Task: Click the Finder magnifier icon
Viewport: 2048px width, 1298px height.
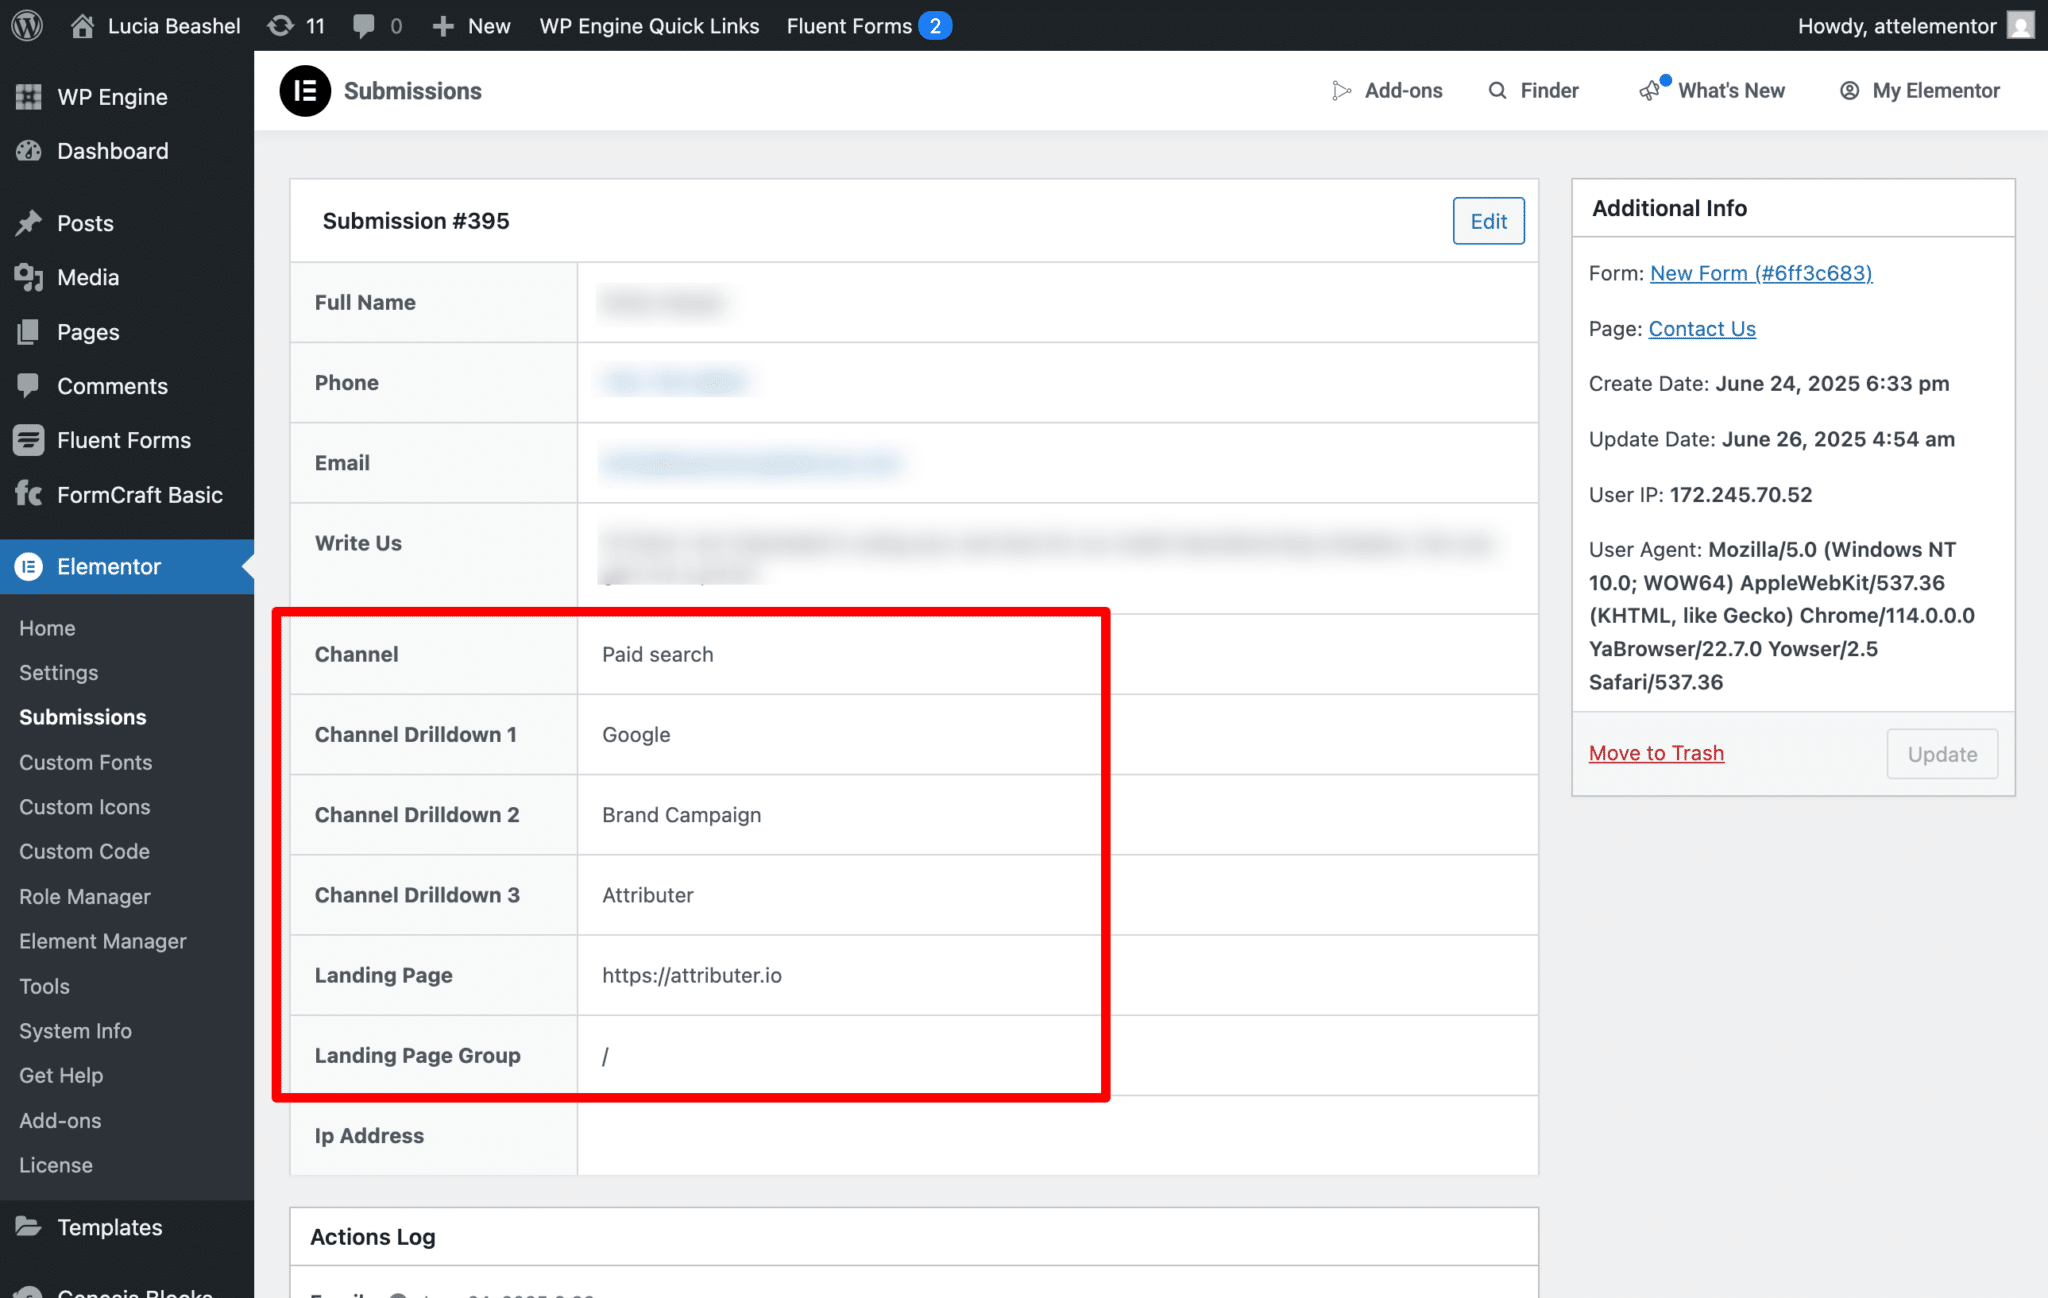Action: [1497, 91]
